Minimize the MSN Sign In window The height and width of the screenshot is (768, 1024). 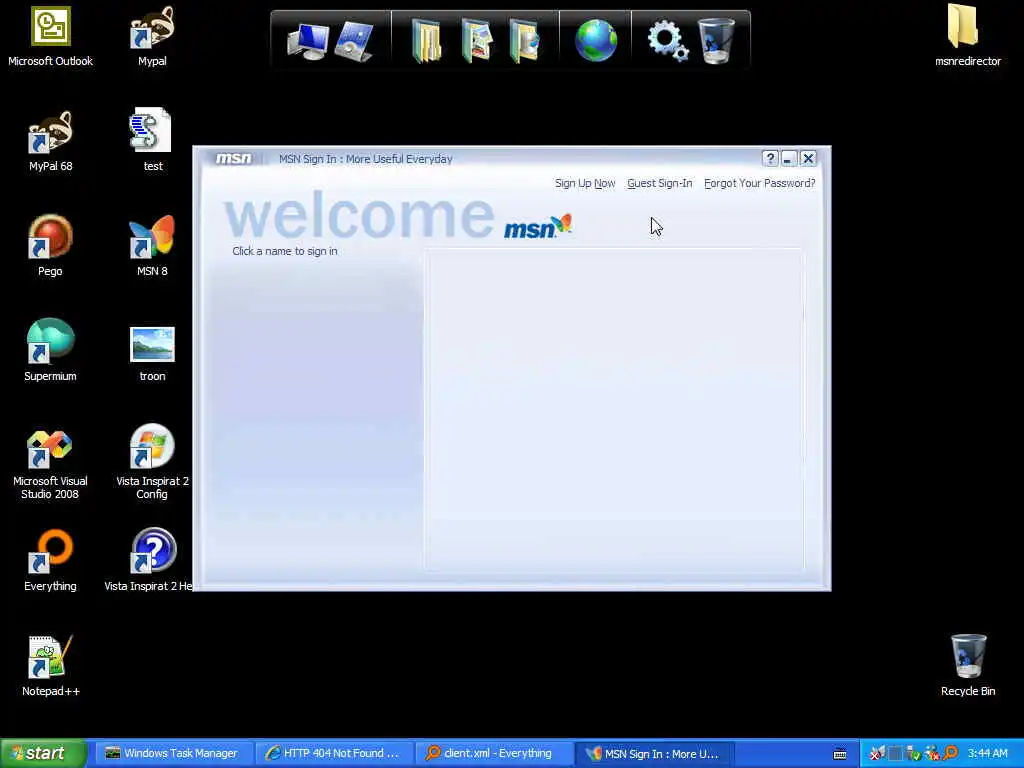(789, 159)
